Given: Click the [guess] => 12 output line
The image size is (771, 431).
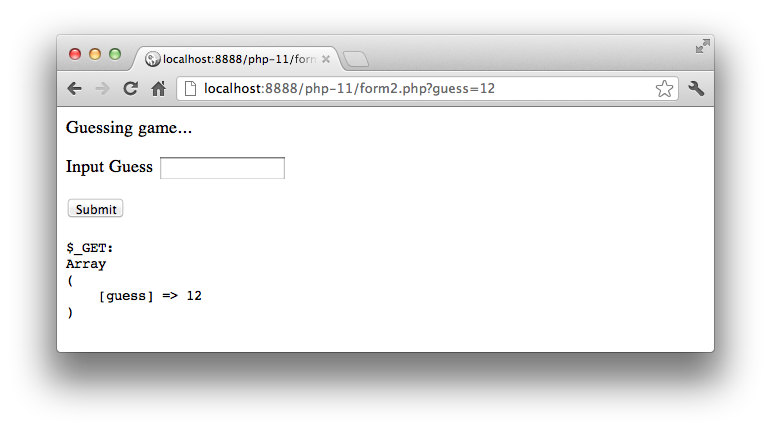Looking at the screenshot, I should [x=150, y=296].
